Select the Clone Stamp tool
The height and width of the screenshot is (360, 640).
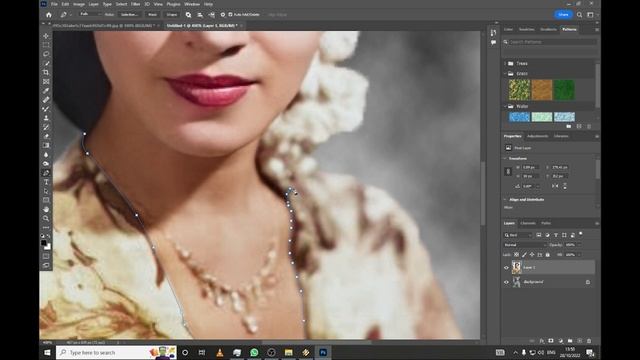(46, 118)
